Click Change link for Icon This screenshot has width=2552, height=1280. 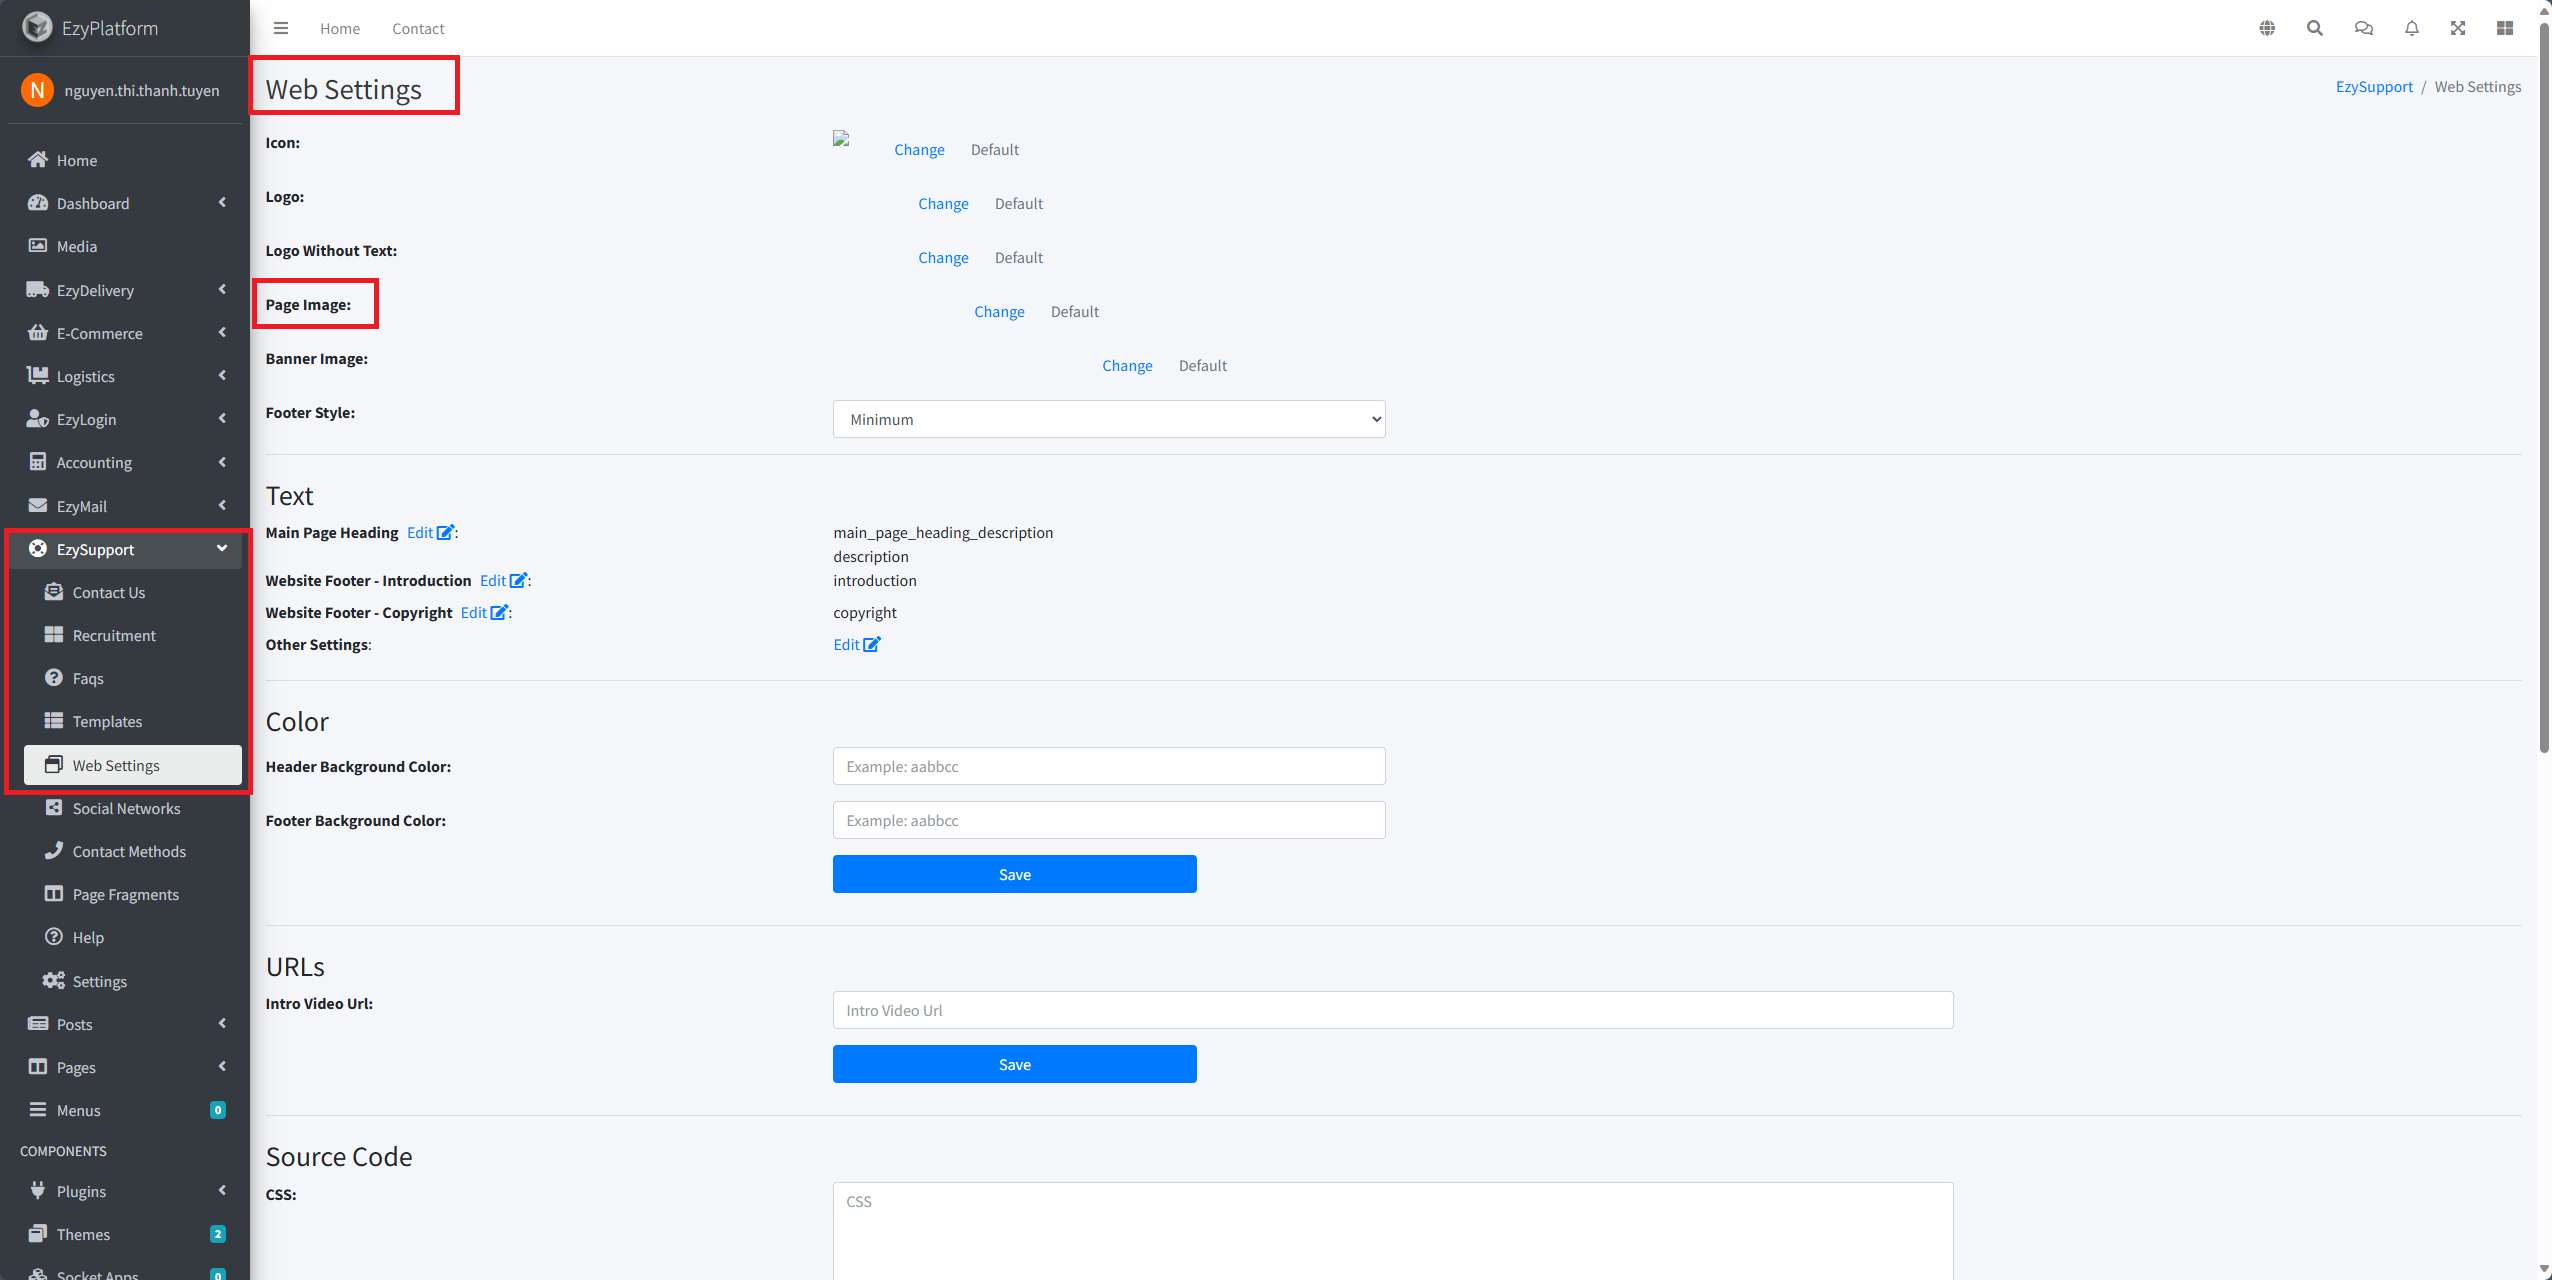(919, 150)
